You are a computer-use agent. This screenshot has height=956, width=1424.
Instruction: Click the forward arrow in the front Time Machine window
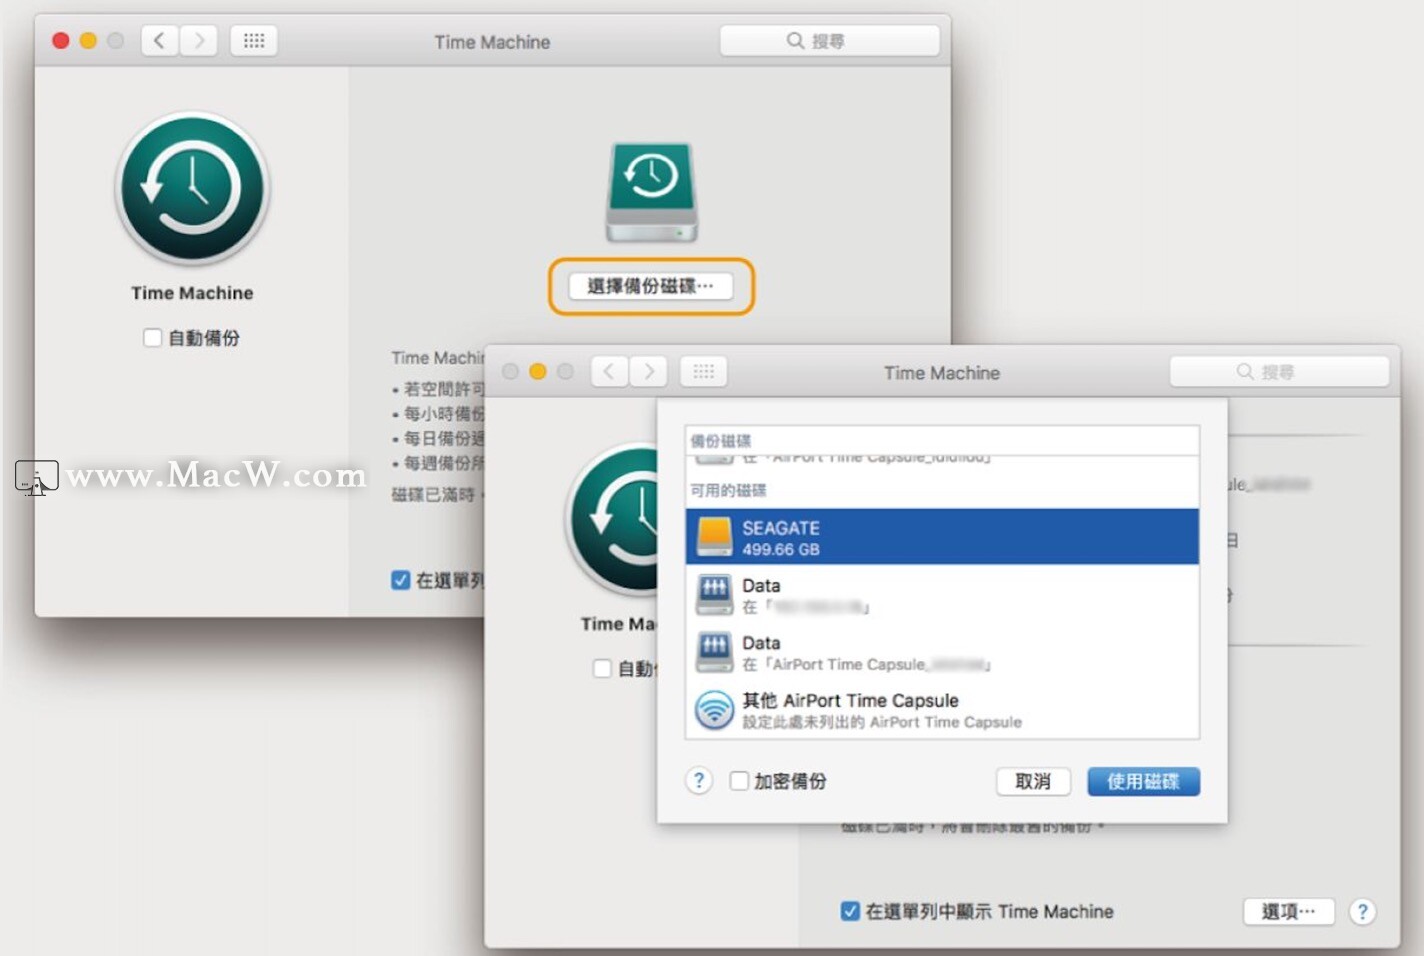[649, 372]
